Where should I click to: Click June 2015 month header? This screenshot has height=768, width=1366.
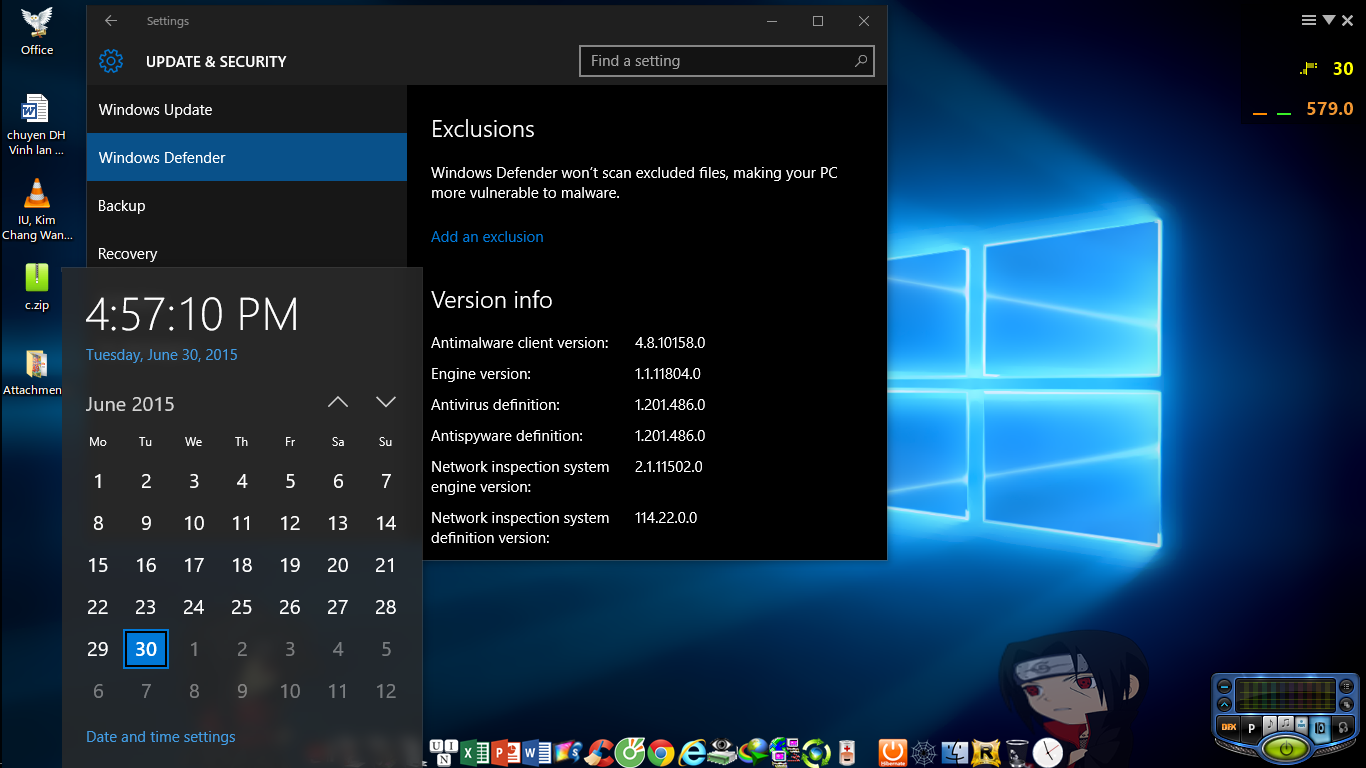pos(130,404)
